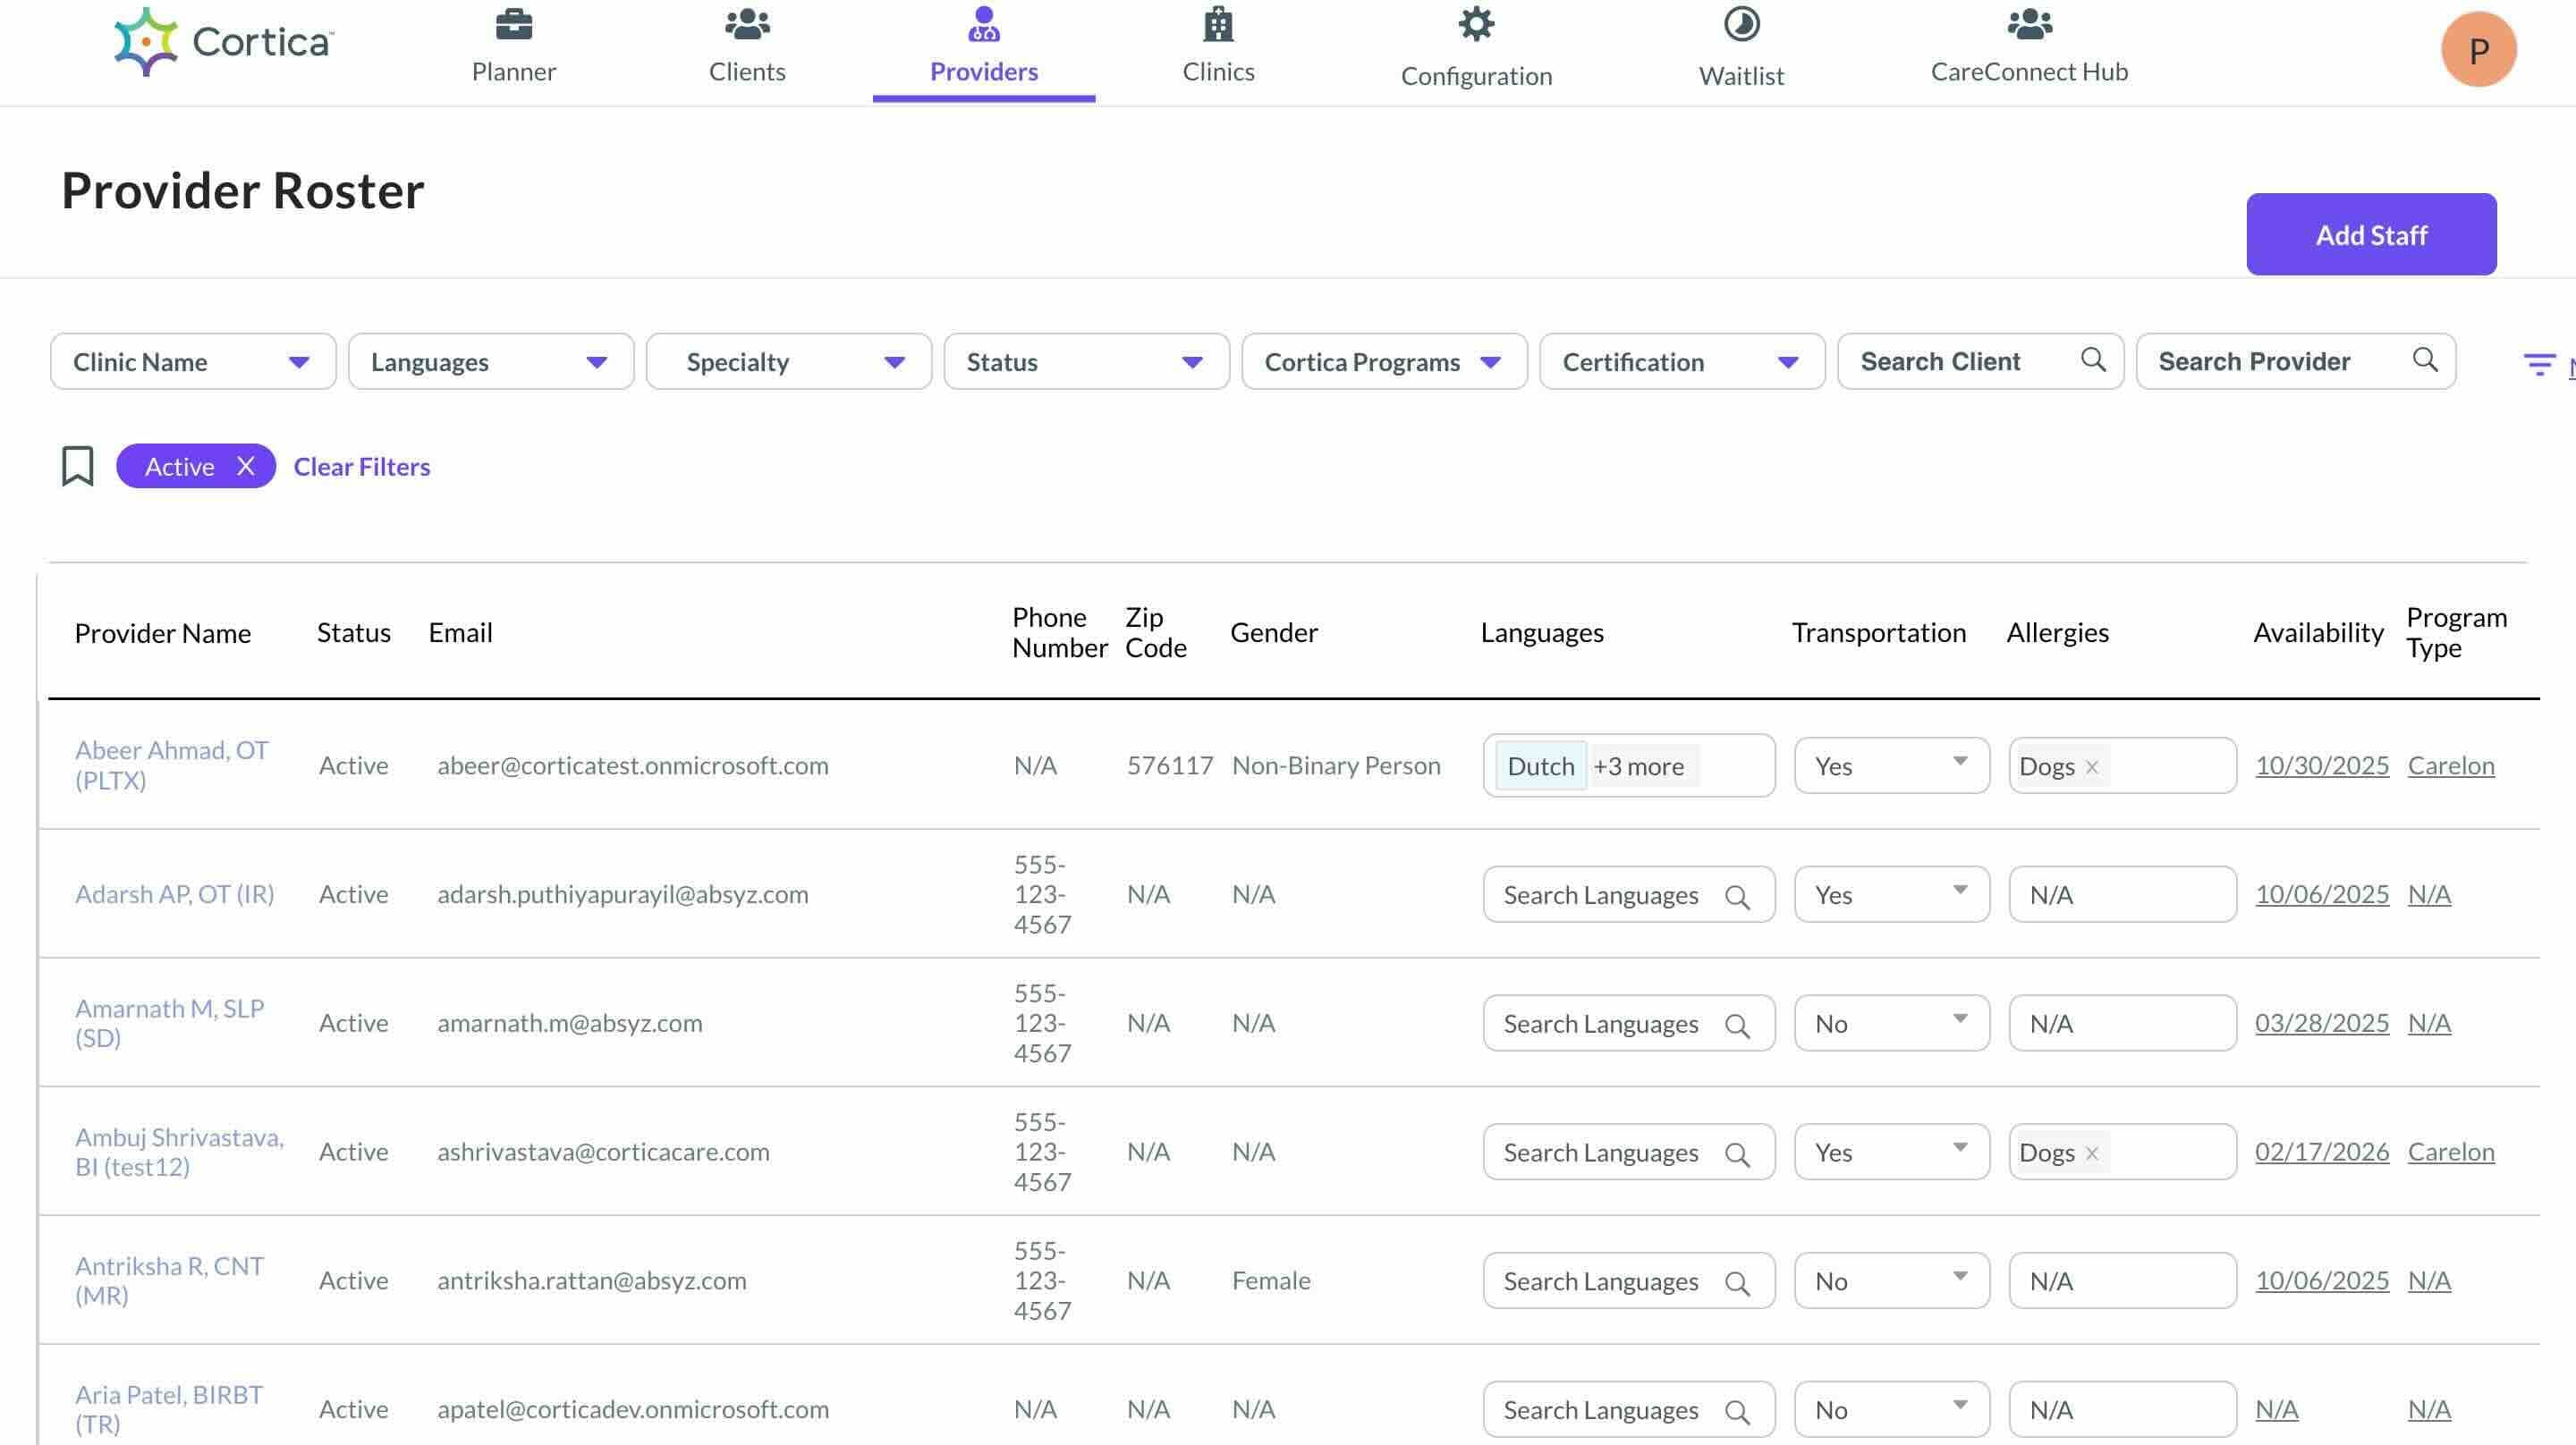Open Aria Patel, BIRBT provider link
The width and height of the screenshot is (2576, 1445).
(170, 1409)
